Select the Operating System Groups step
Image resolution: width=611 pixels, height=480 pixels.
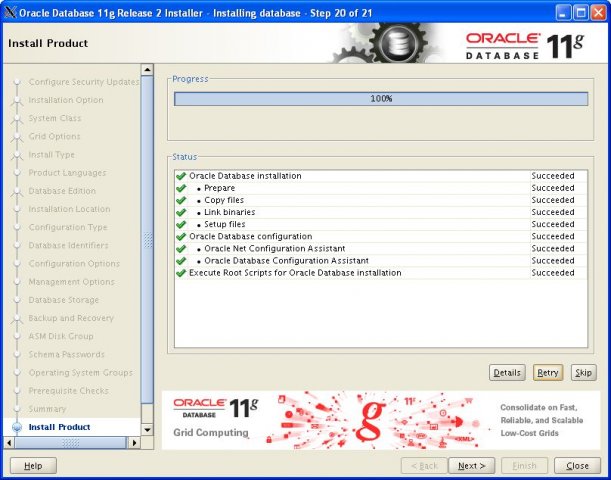coord(80,373)
